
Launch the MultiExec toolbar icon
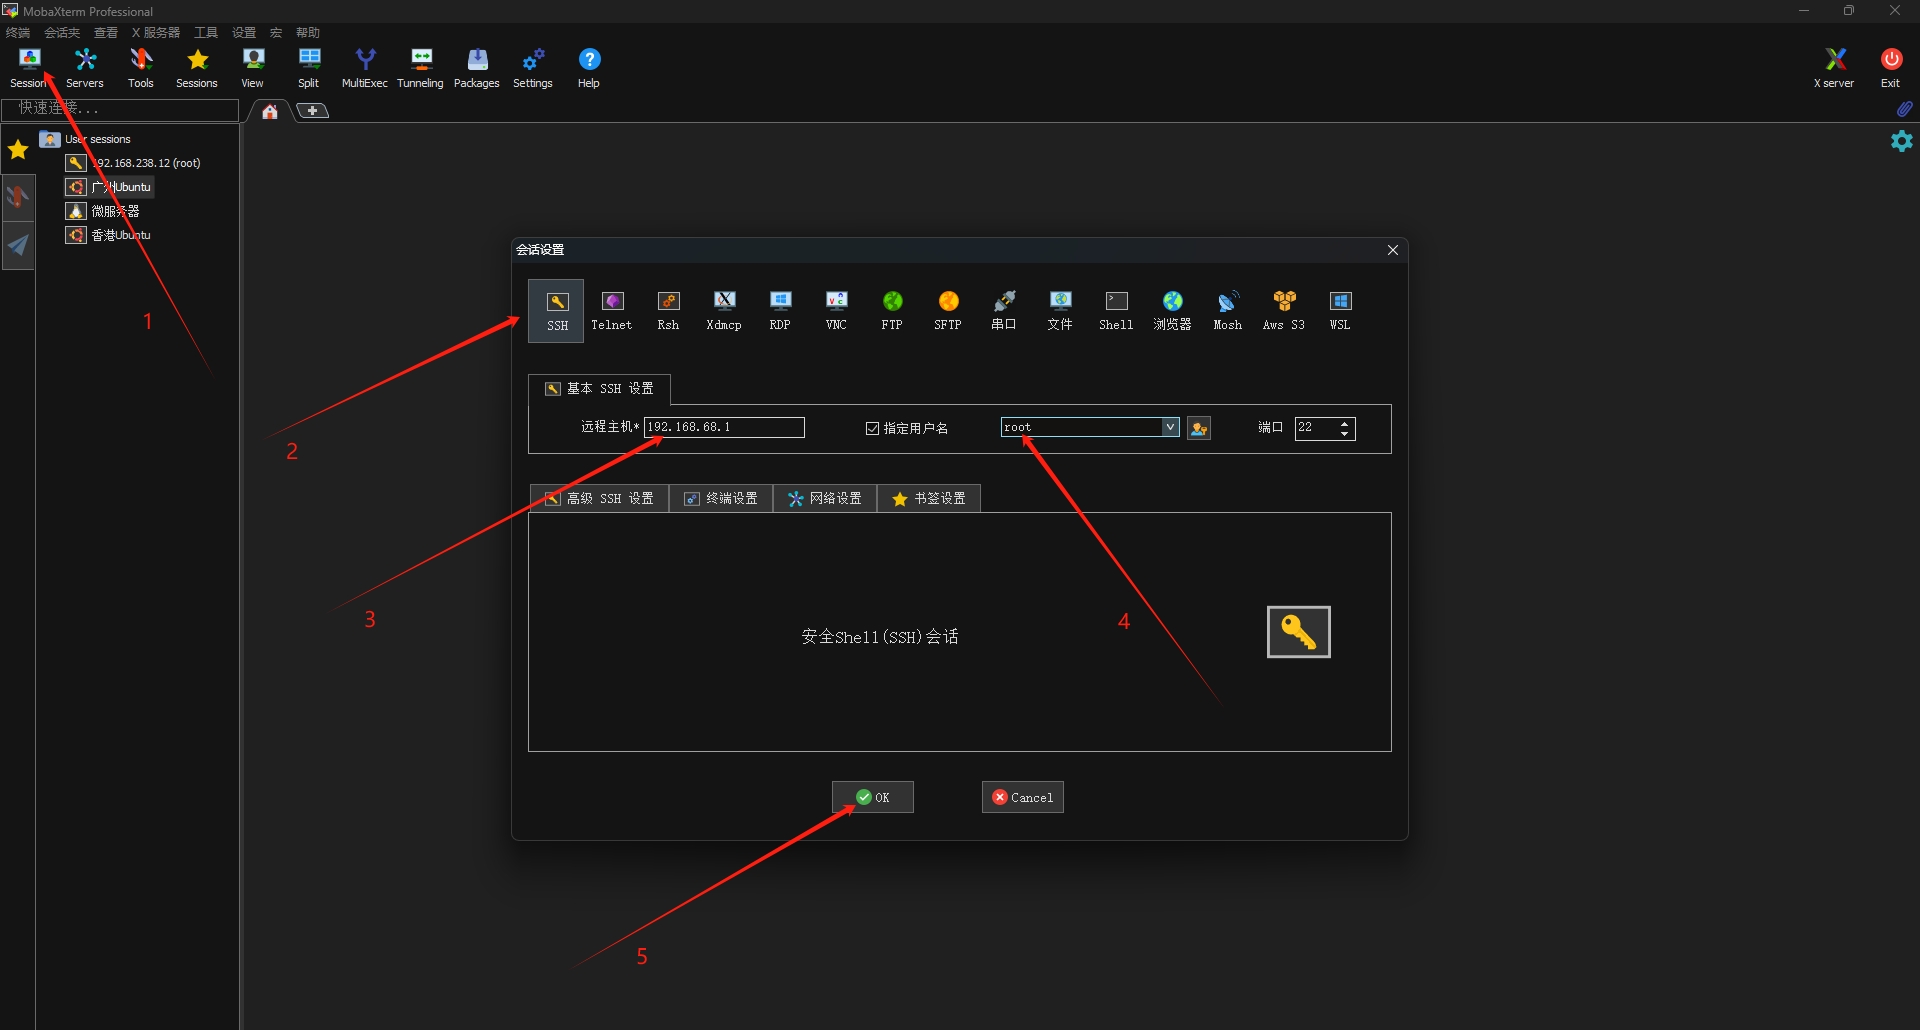[x=365, y=68]
